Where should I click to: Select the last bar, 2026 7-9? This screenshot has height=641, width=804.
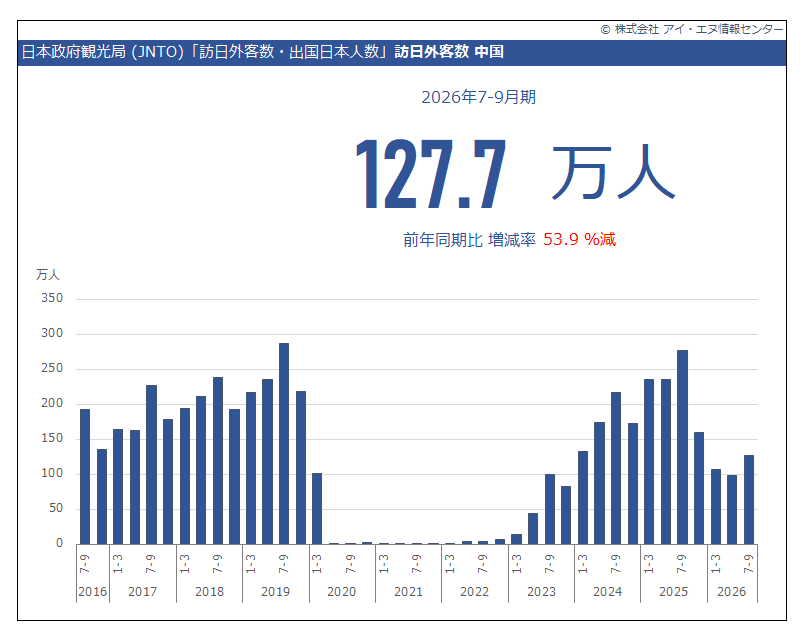click(x=749, y=499)
